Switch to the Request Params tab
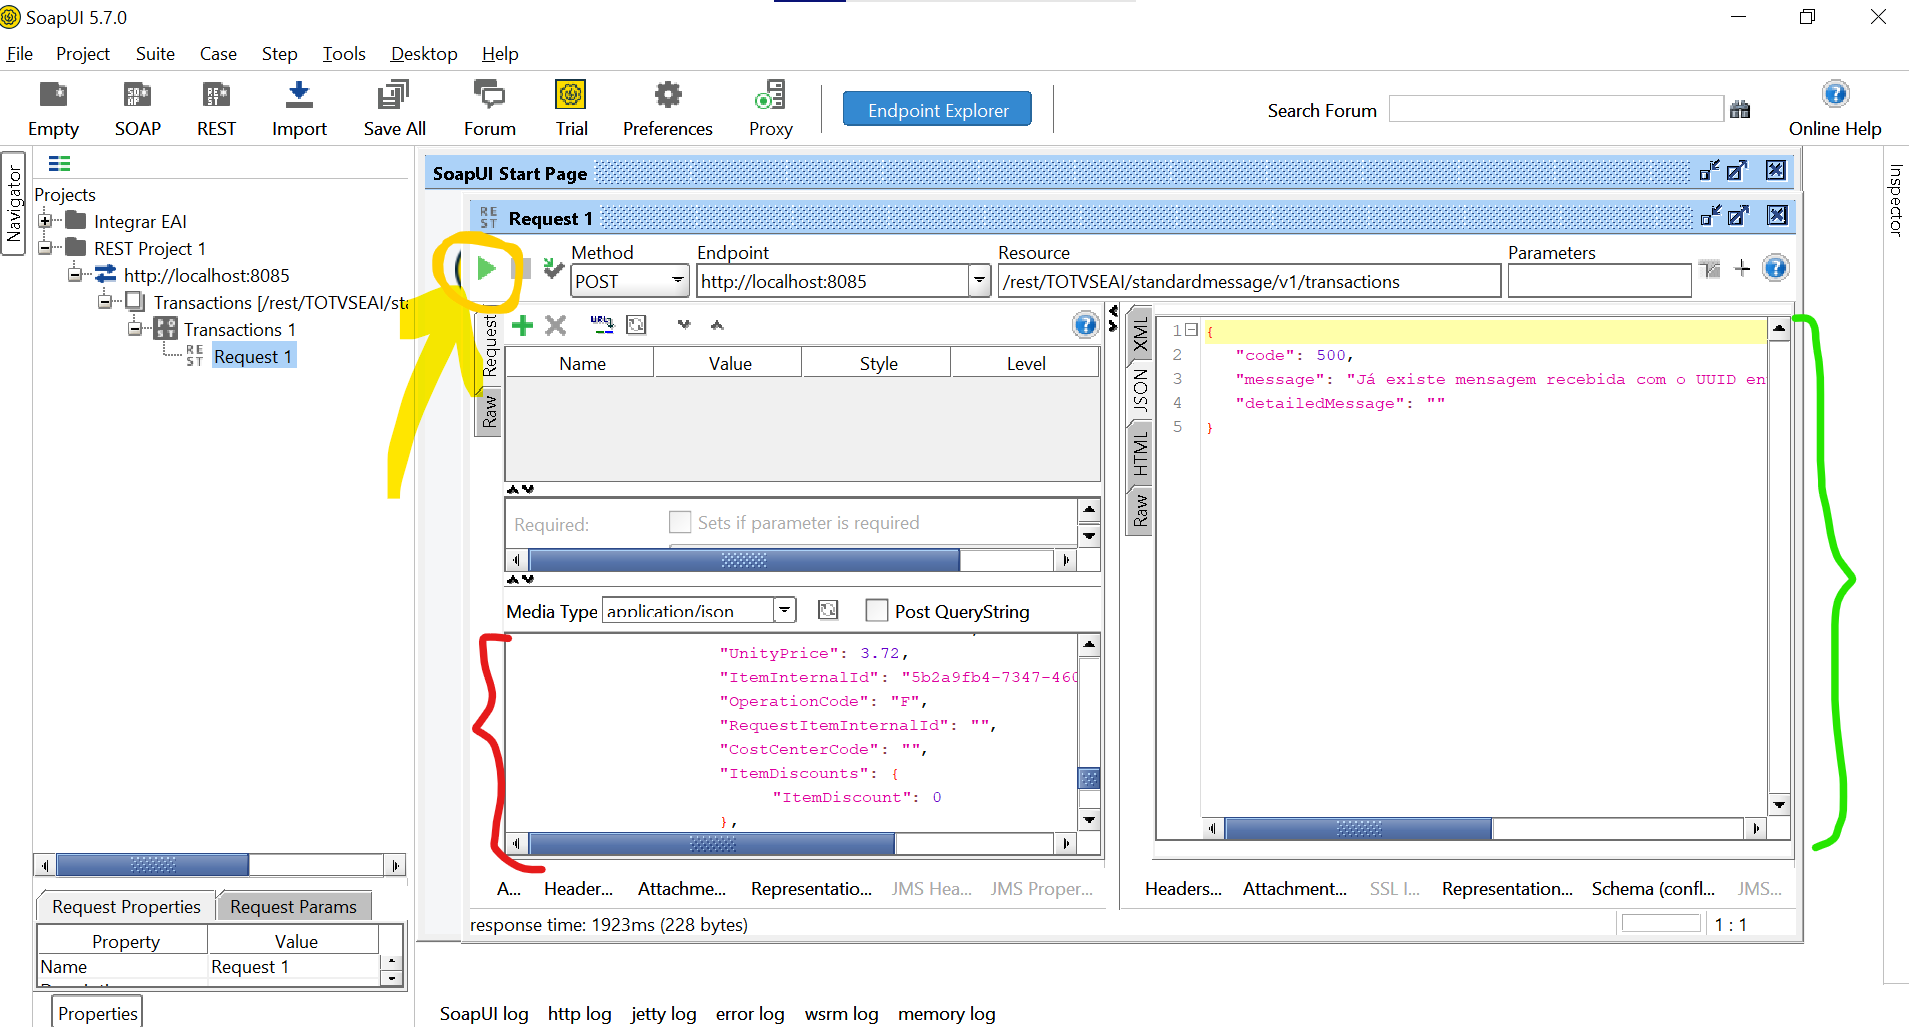The height and width of the screenshot is (1027, 1909). point(293,906)
